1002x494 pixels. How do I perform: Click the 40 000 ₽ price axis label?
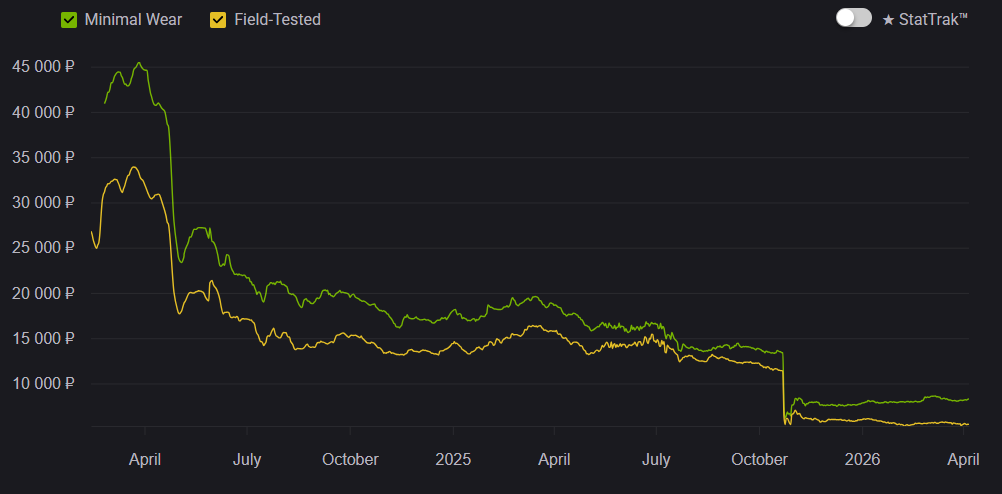43,112
